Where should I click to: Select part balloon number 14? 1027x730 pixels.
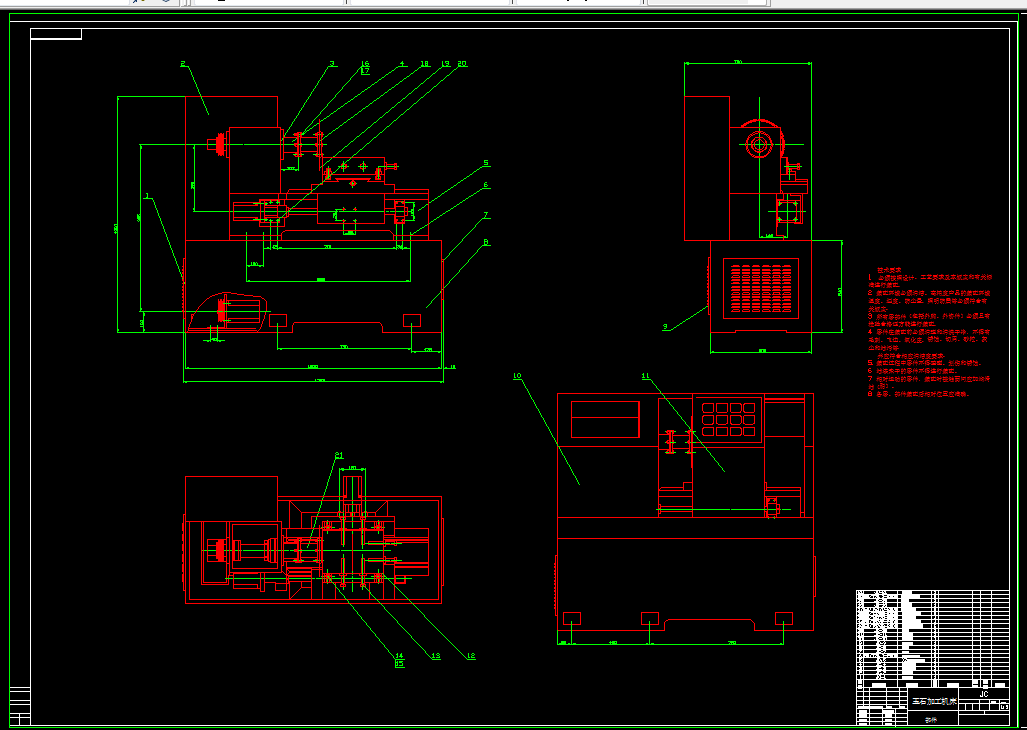point(400,655)
